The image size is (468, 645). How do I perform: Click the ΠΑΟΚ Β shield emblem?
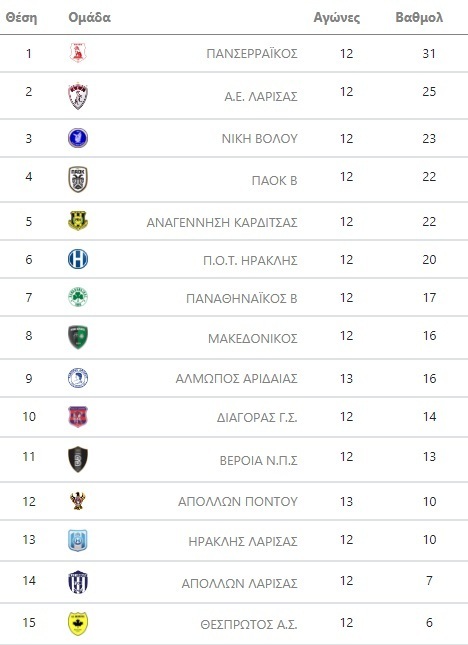78,179
